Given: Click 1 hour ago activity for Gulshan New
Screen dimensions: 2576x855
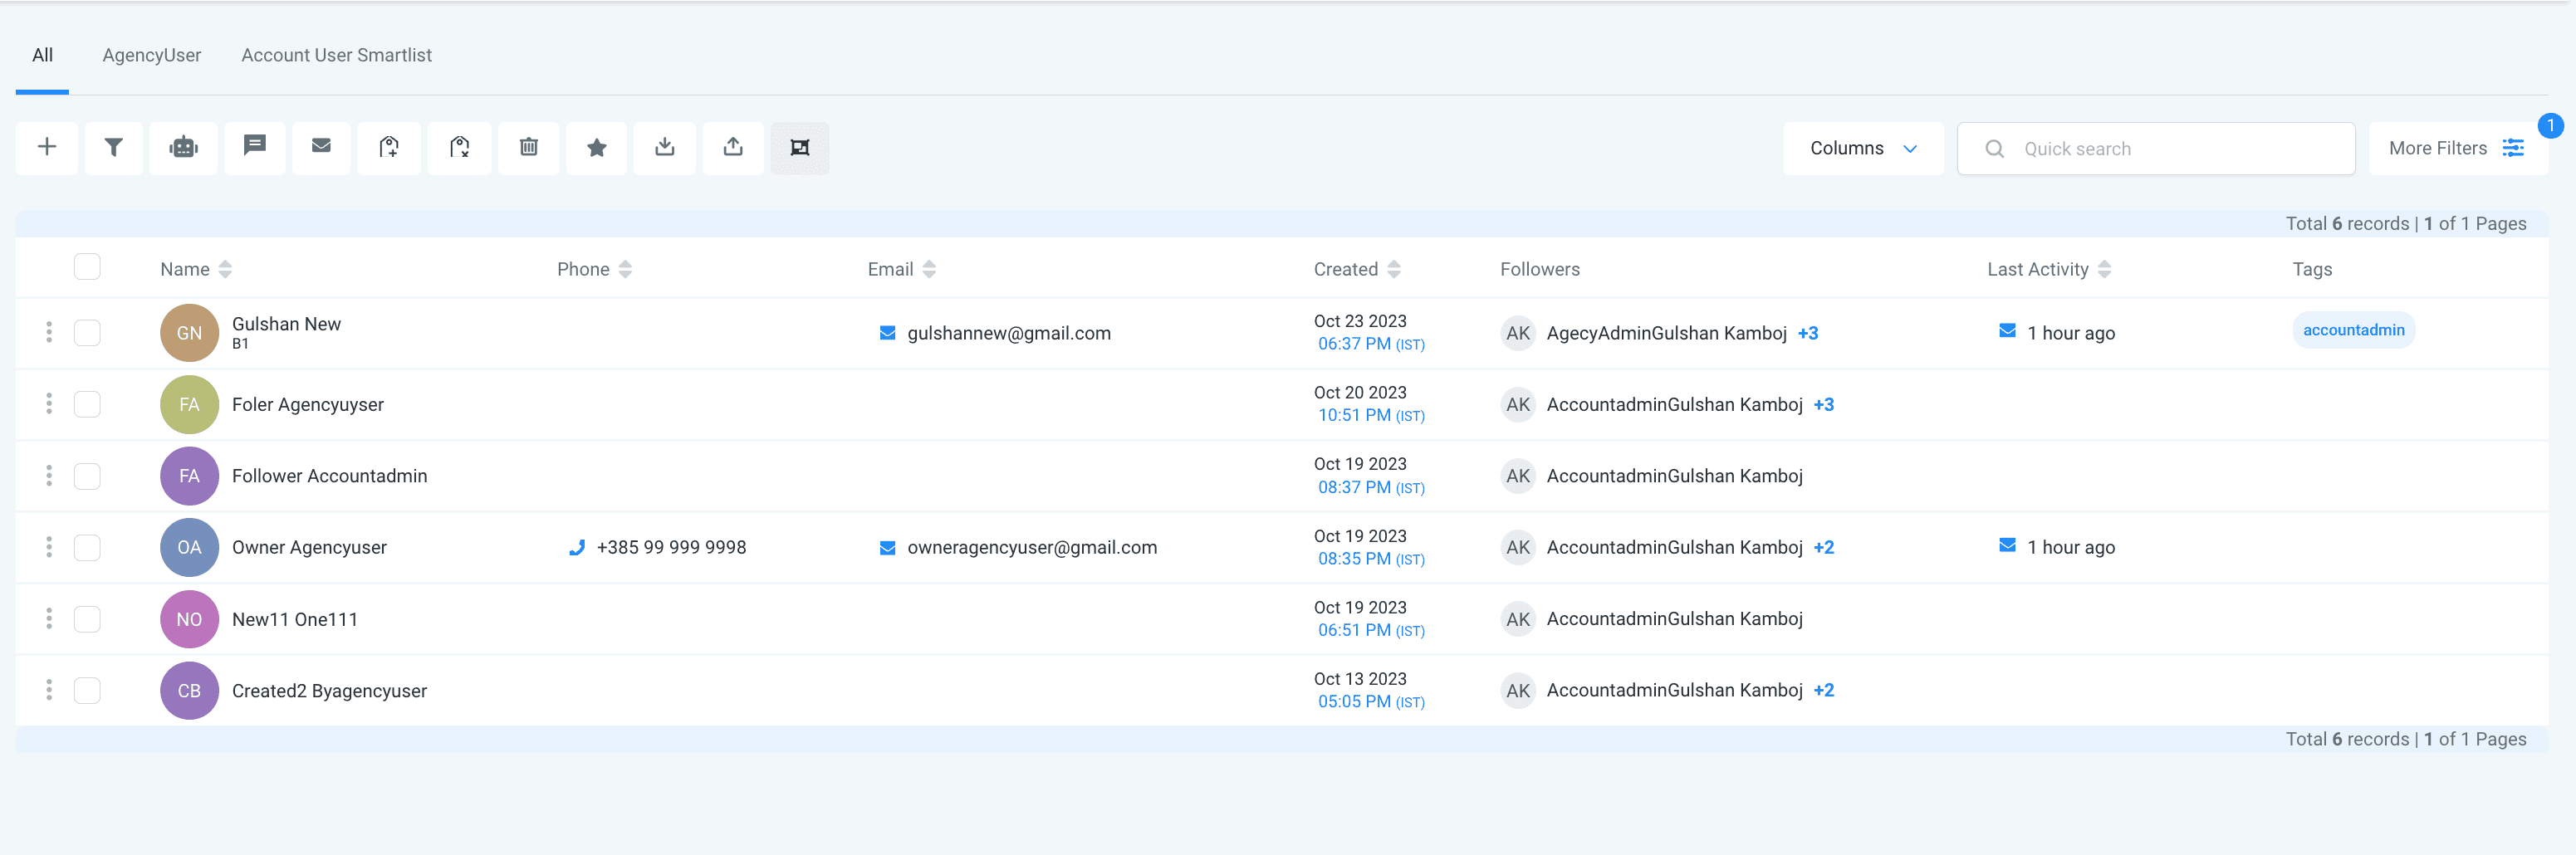Looking at the screenshot, I should pyautogui.click(x=2071, y=333).
